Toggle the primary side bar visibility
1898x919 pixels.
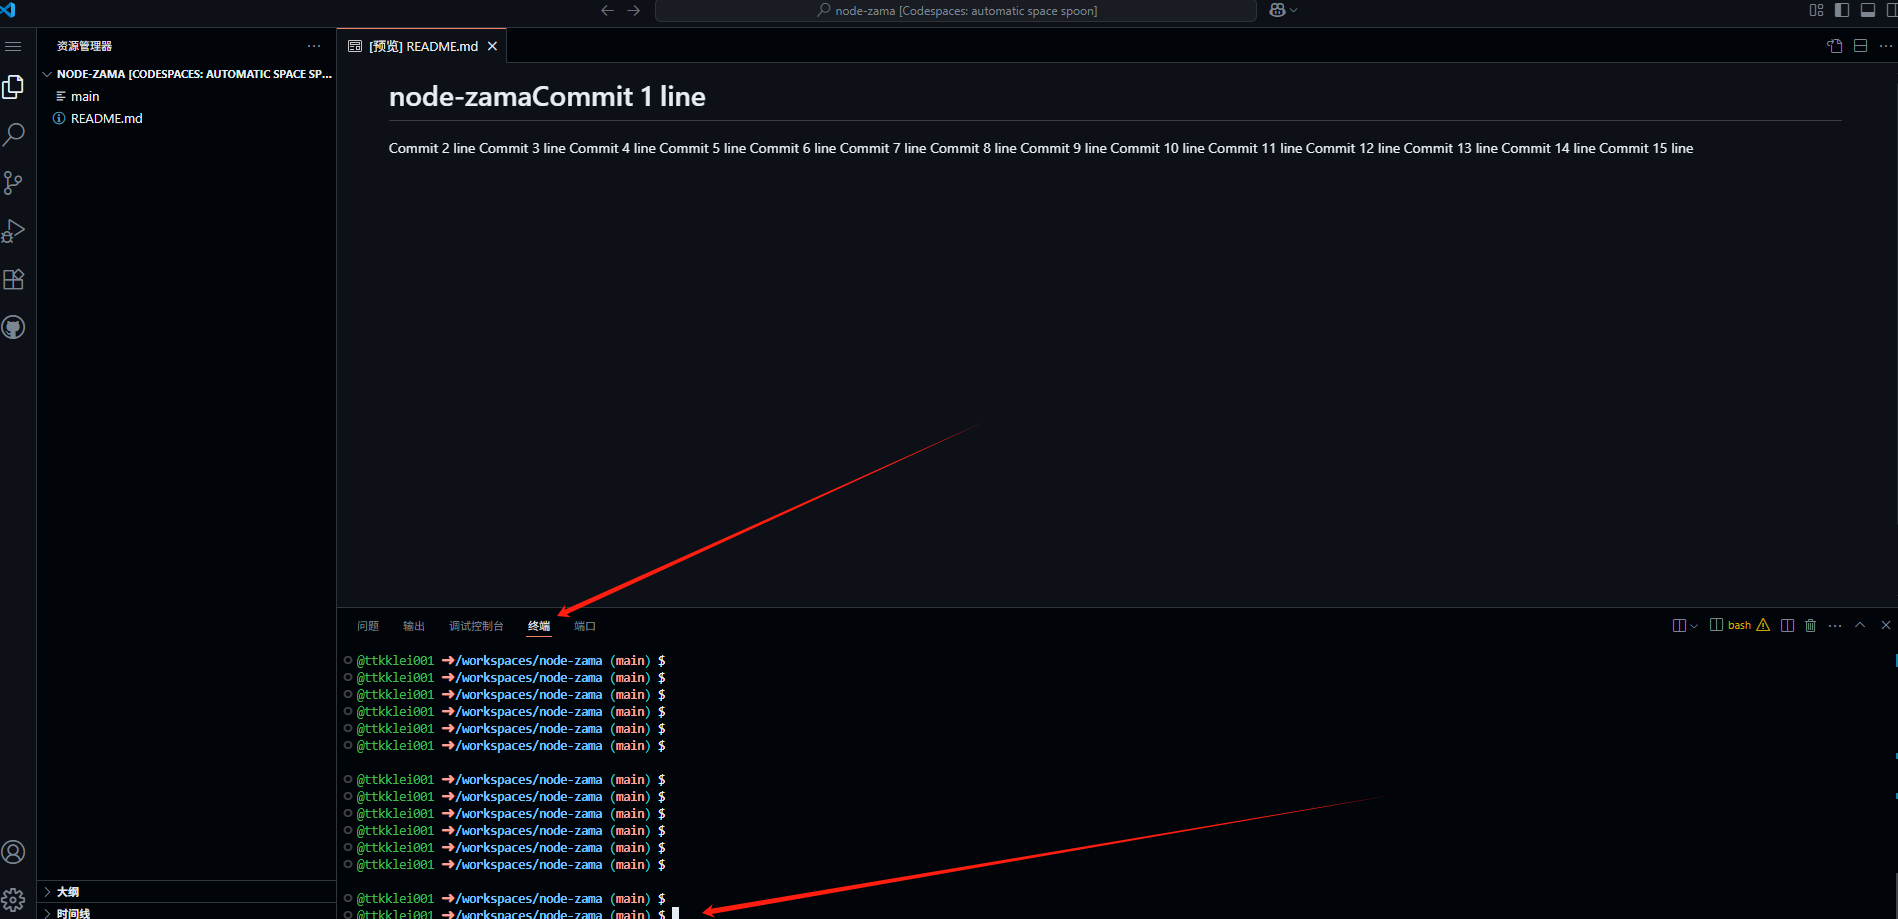pyautogui.click(x=1842, y=10)
